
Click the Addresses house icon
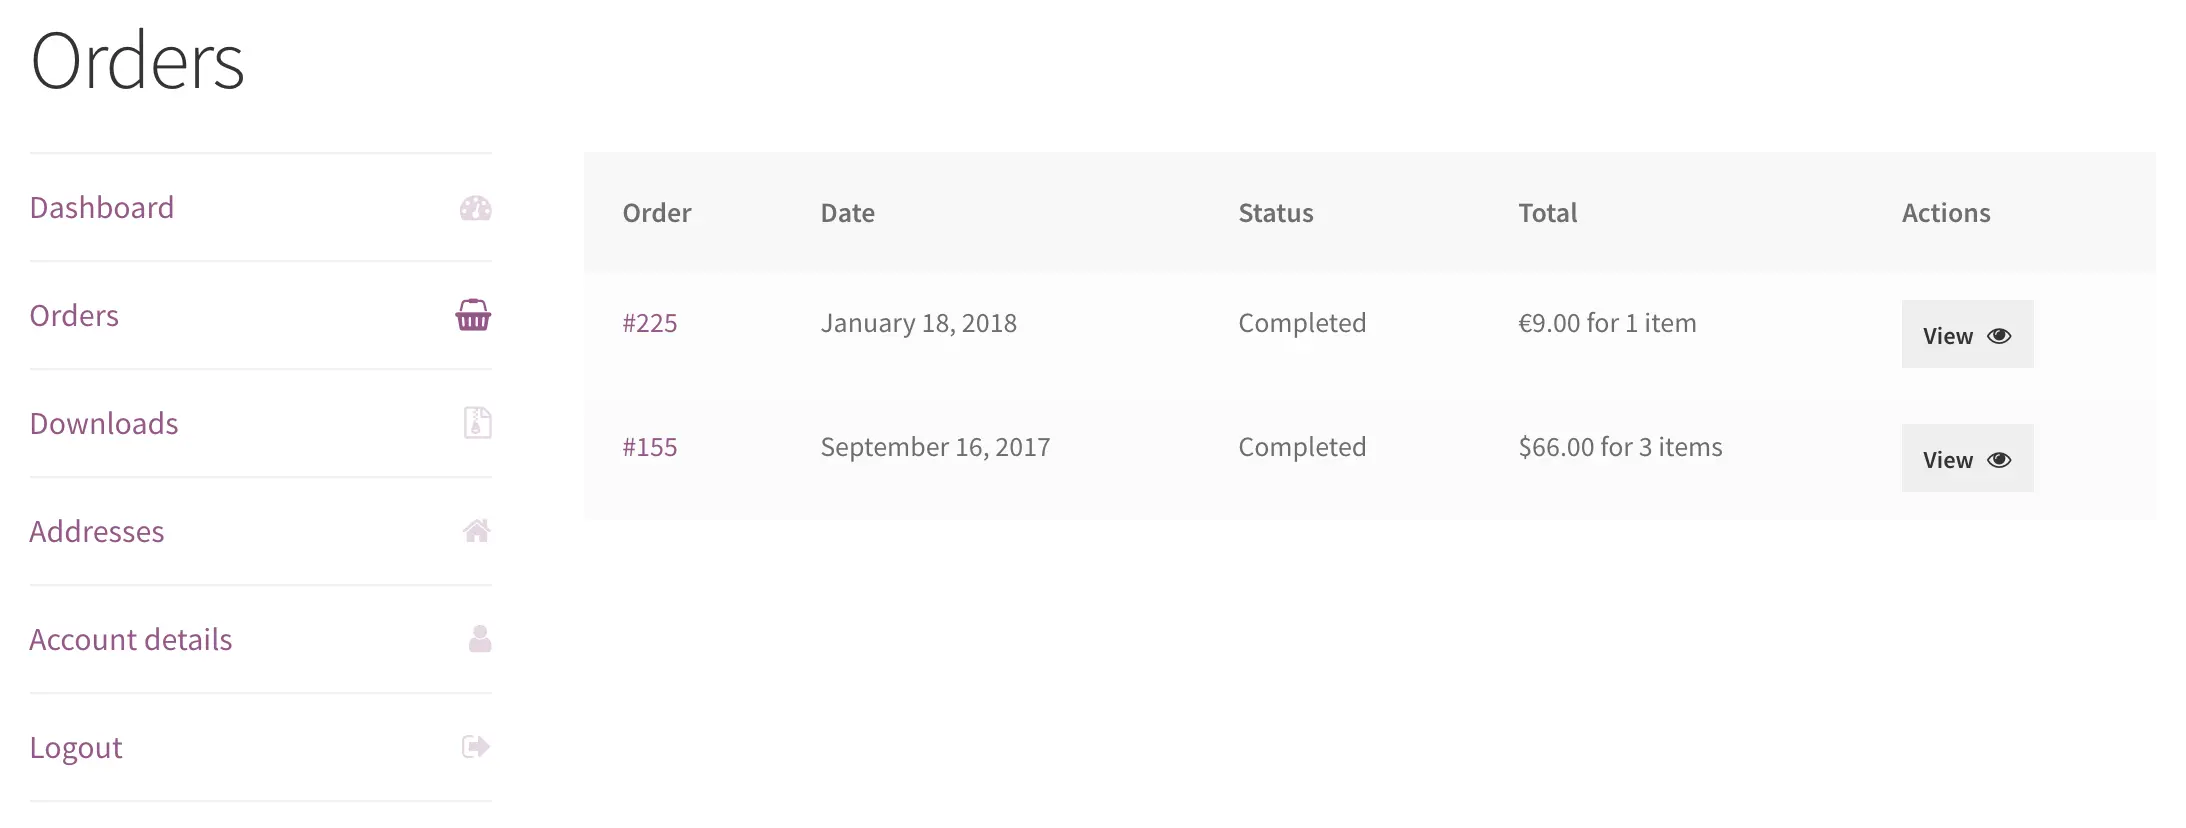[x=476, y=531]
